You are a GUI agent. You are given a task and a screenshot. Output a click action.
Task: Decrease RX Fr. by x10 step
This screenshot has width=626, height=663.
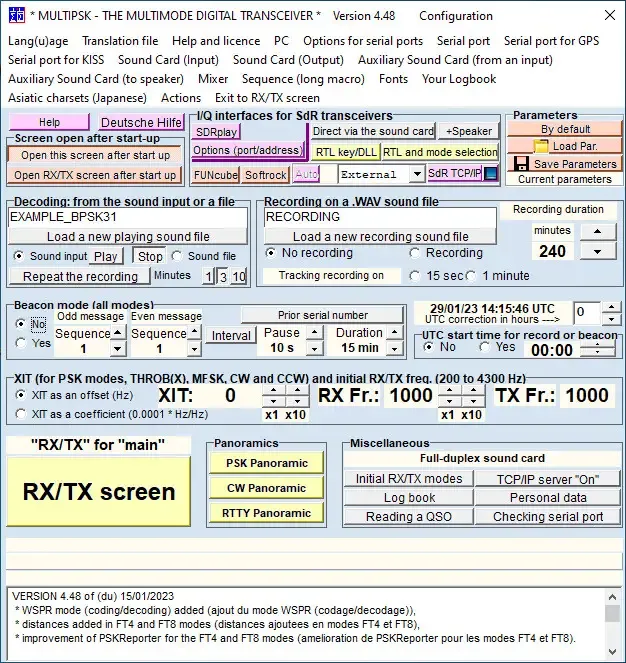pos(473,401)
